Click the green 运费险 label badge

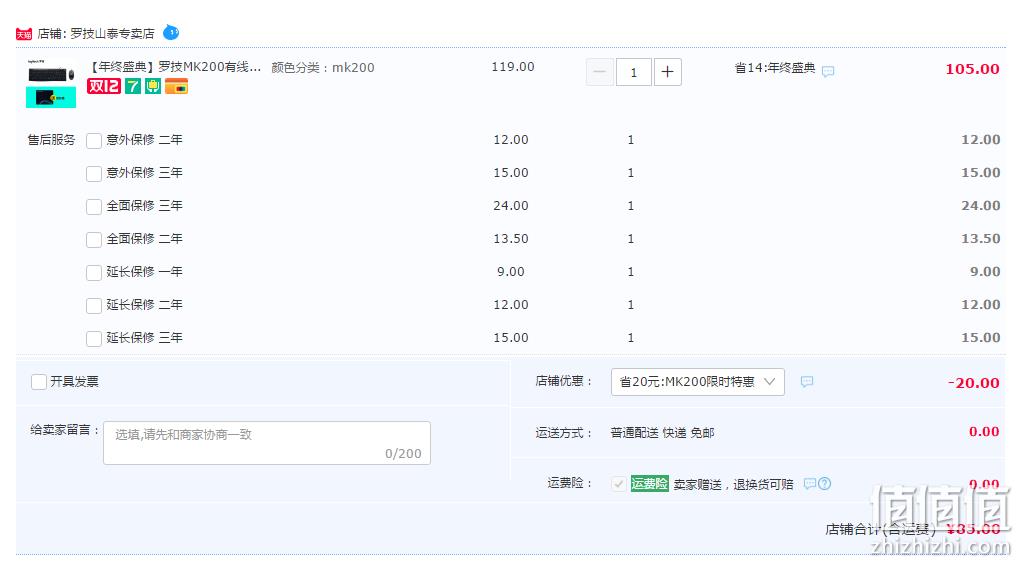coord(649,484)
